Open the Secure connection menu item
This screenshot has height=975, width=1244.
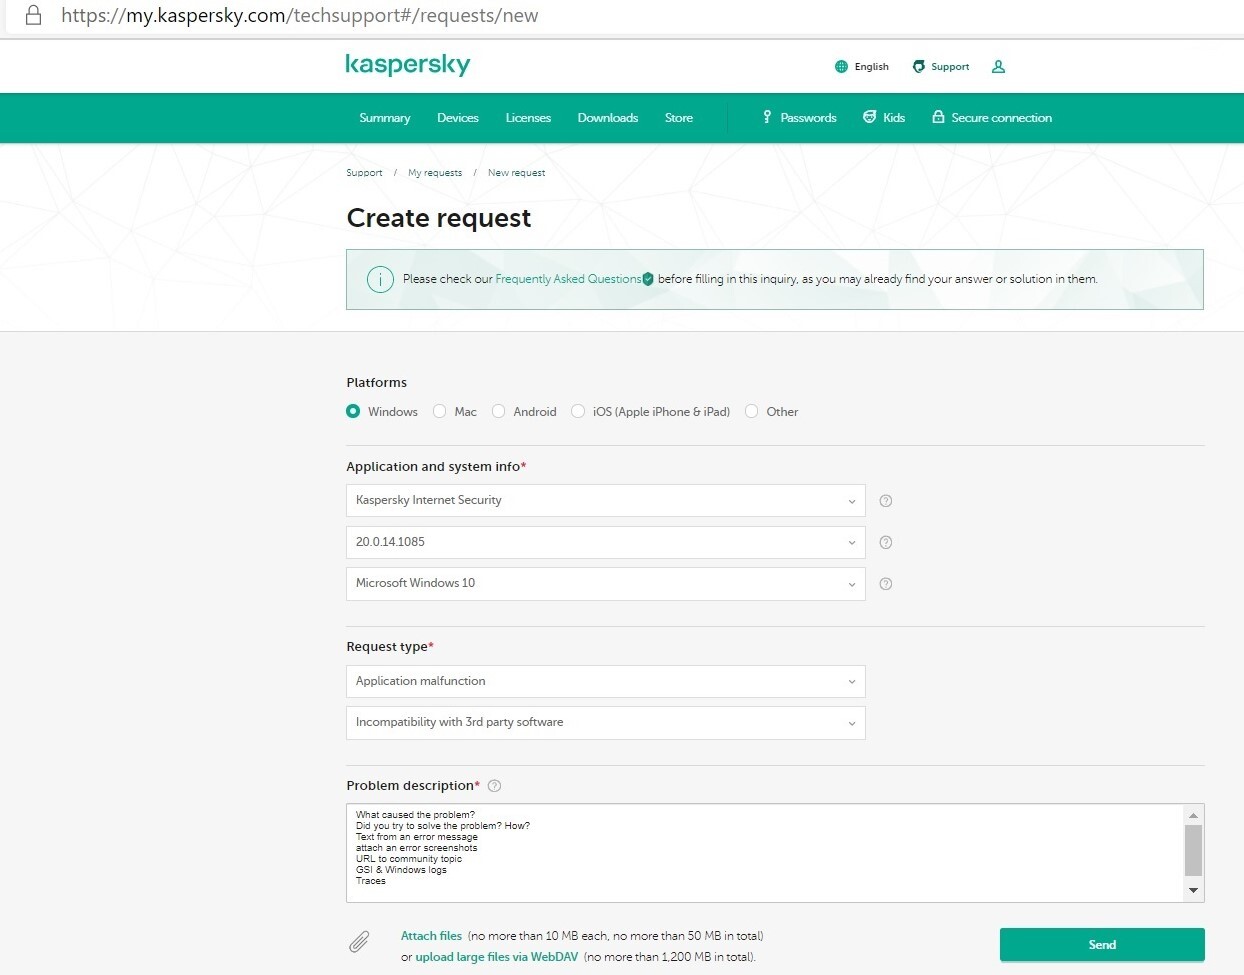(x=992, y=118)
